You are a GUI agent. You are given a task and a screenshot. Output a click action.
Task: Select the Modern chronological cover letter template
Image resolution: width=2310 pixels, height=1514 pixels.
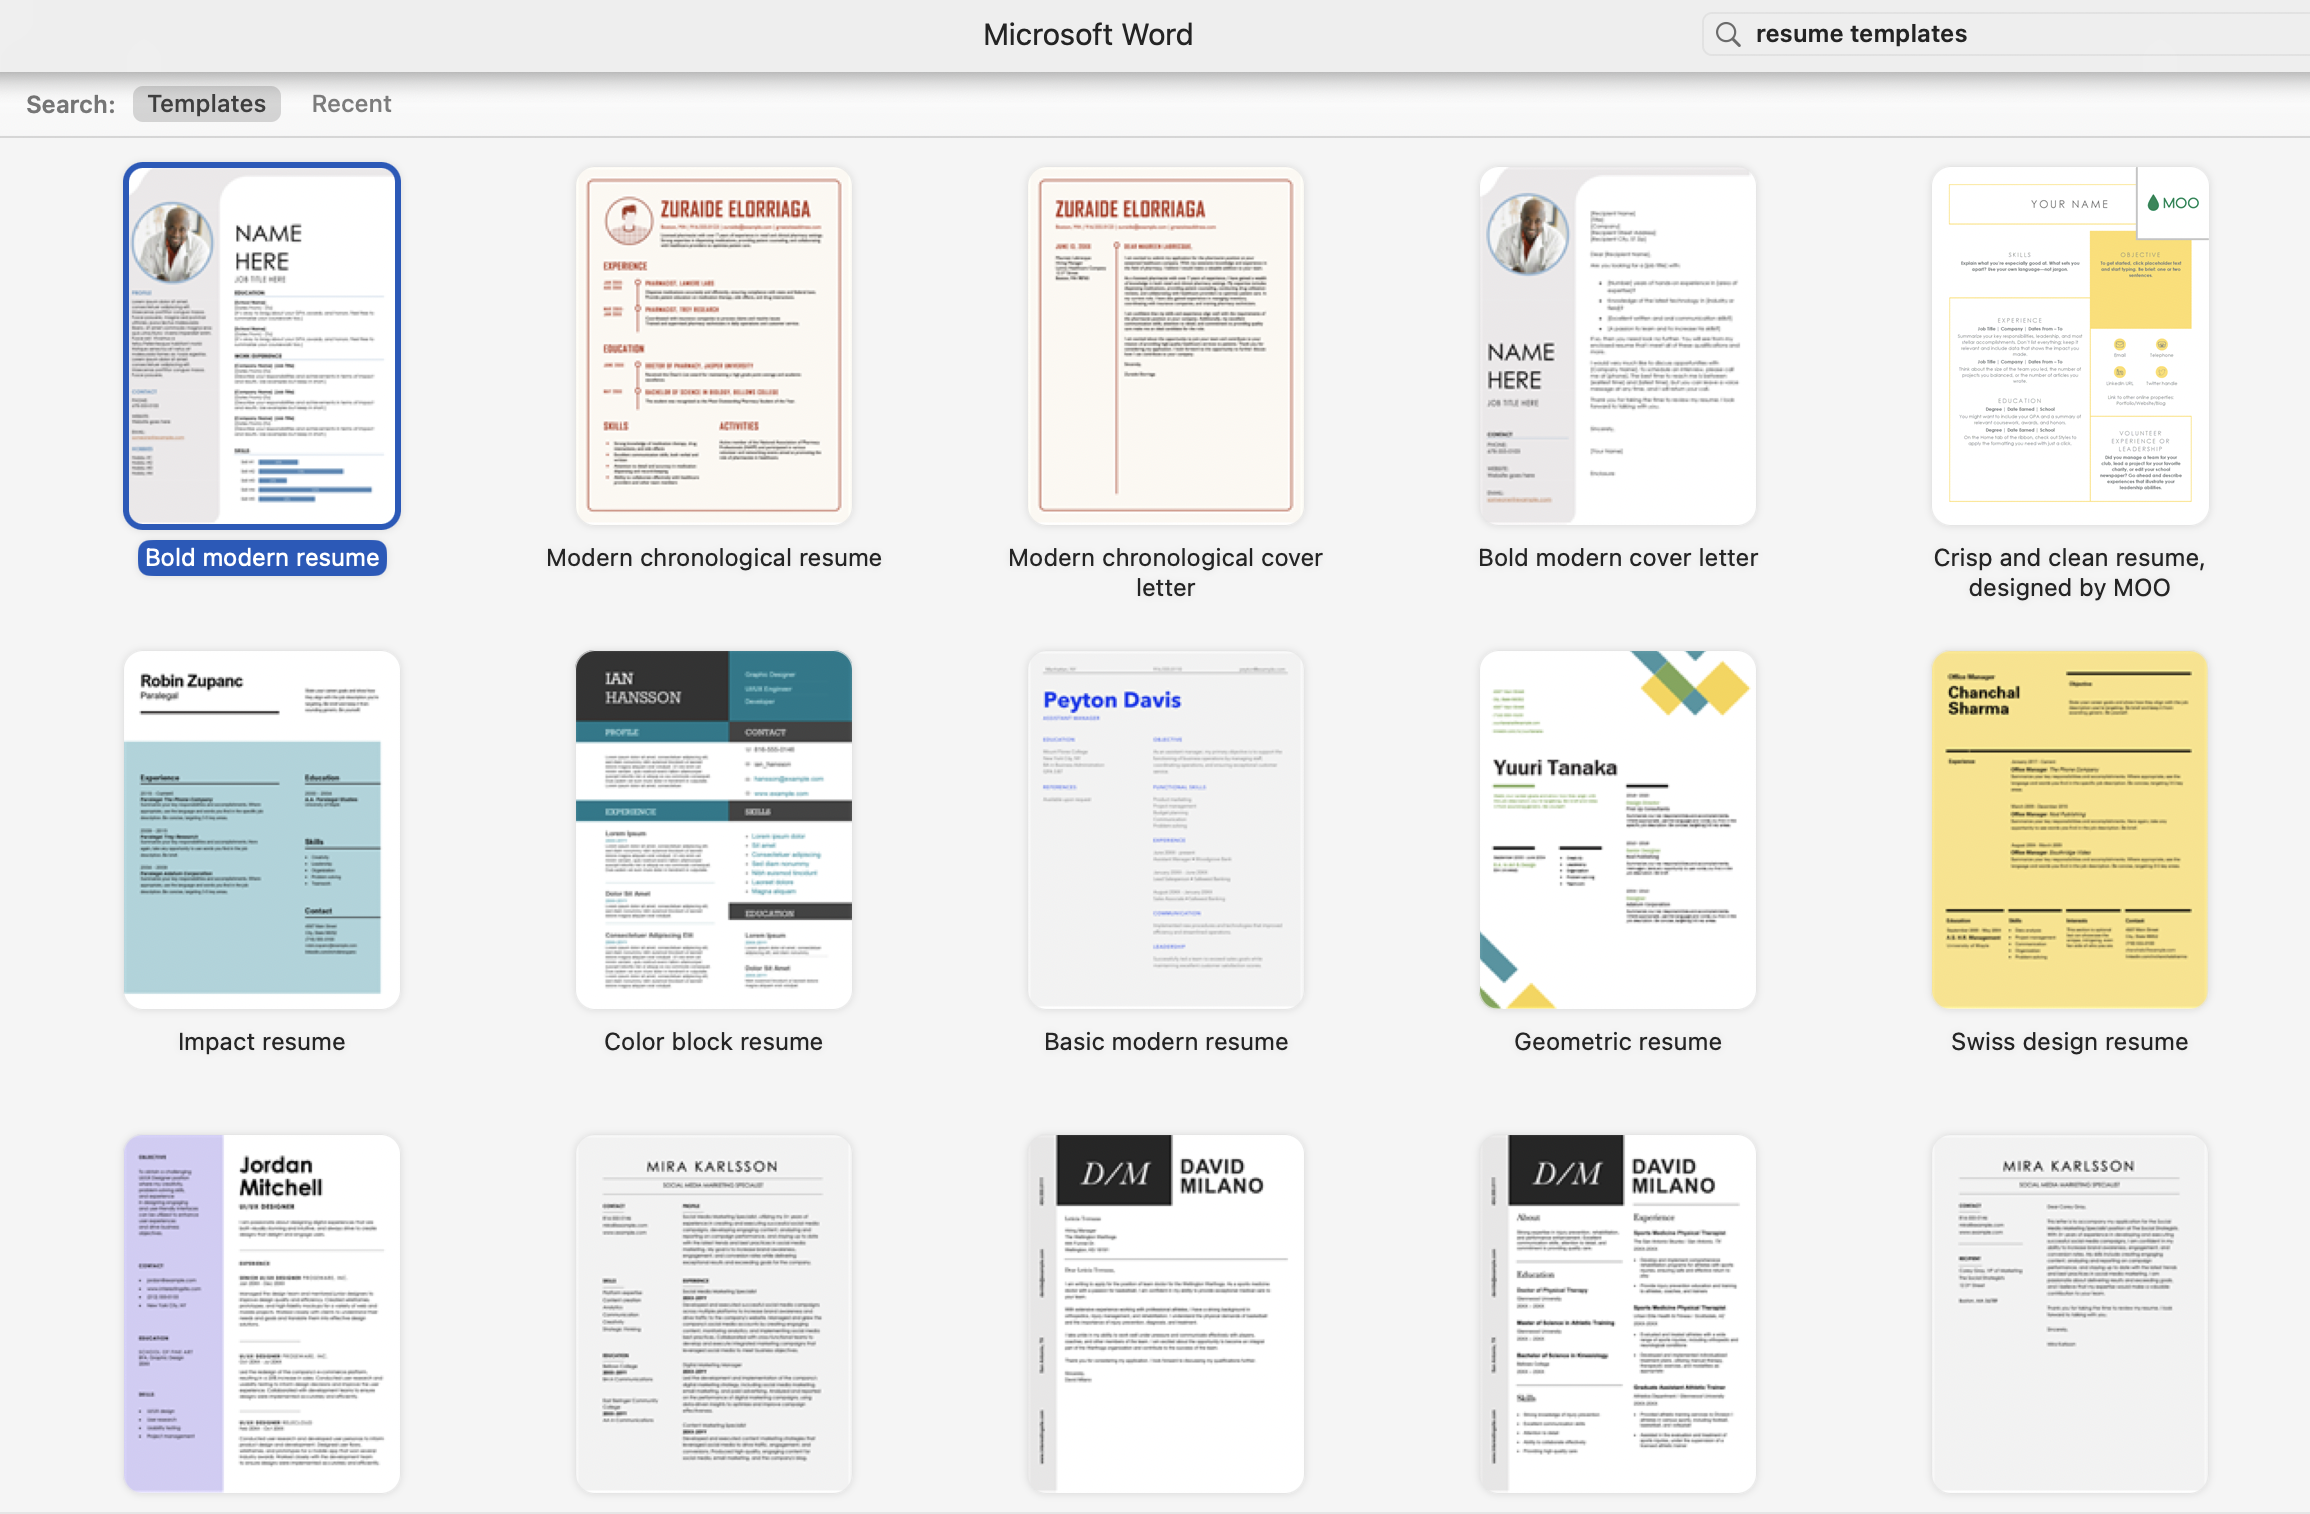1165,346
